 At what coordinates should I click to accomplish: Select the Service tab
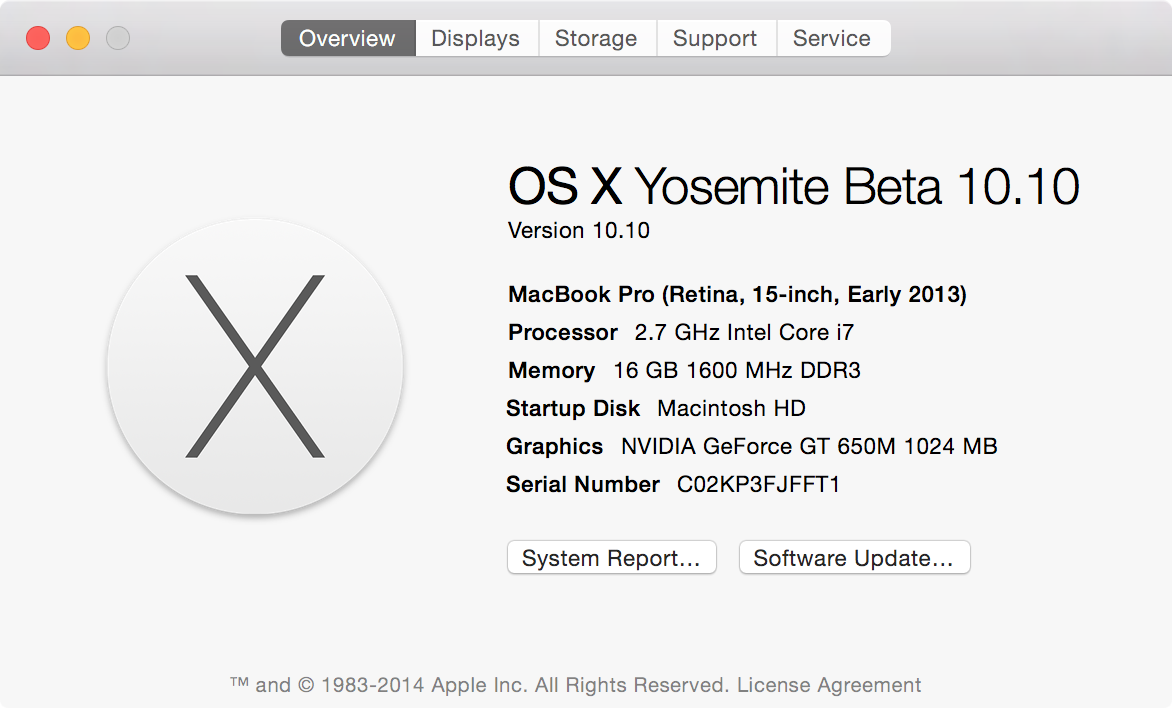click(833, 38)
